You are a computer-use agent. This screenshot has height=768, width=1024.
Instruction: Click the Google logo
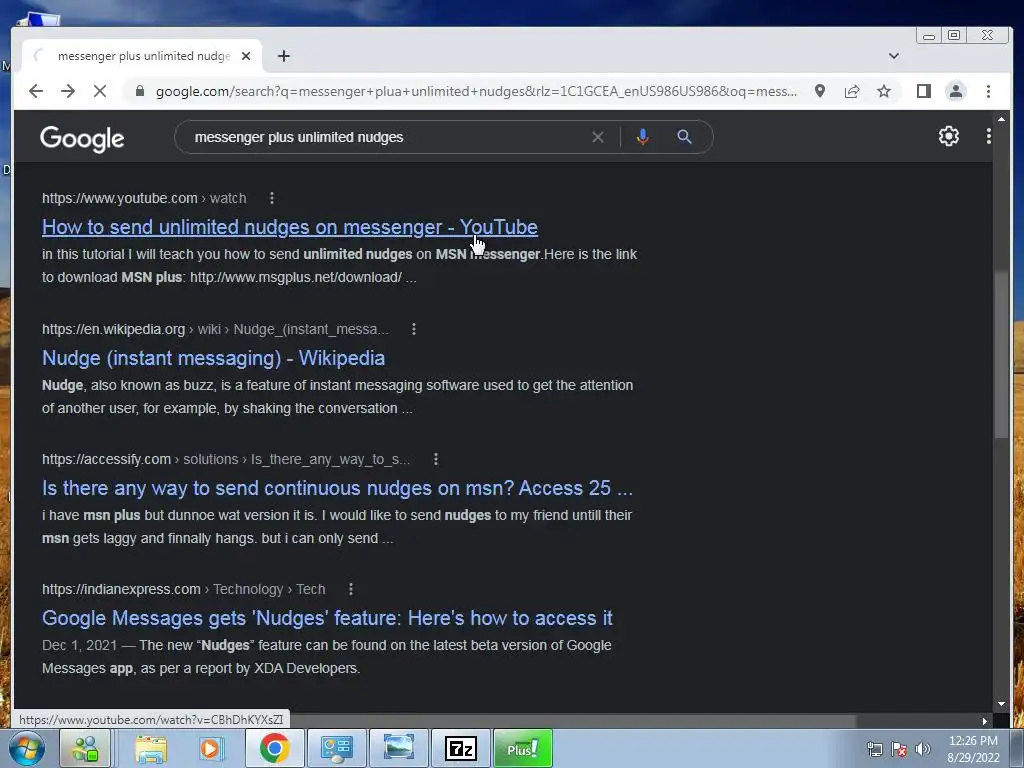82,138
